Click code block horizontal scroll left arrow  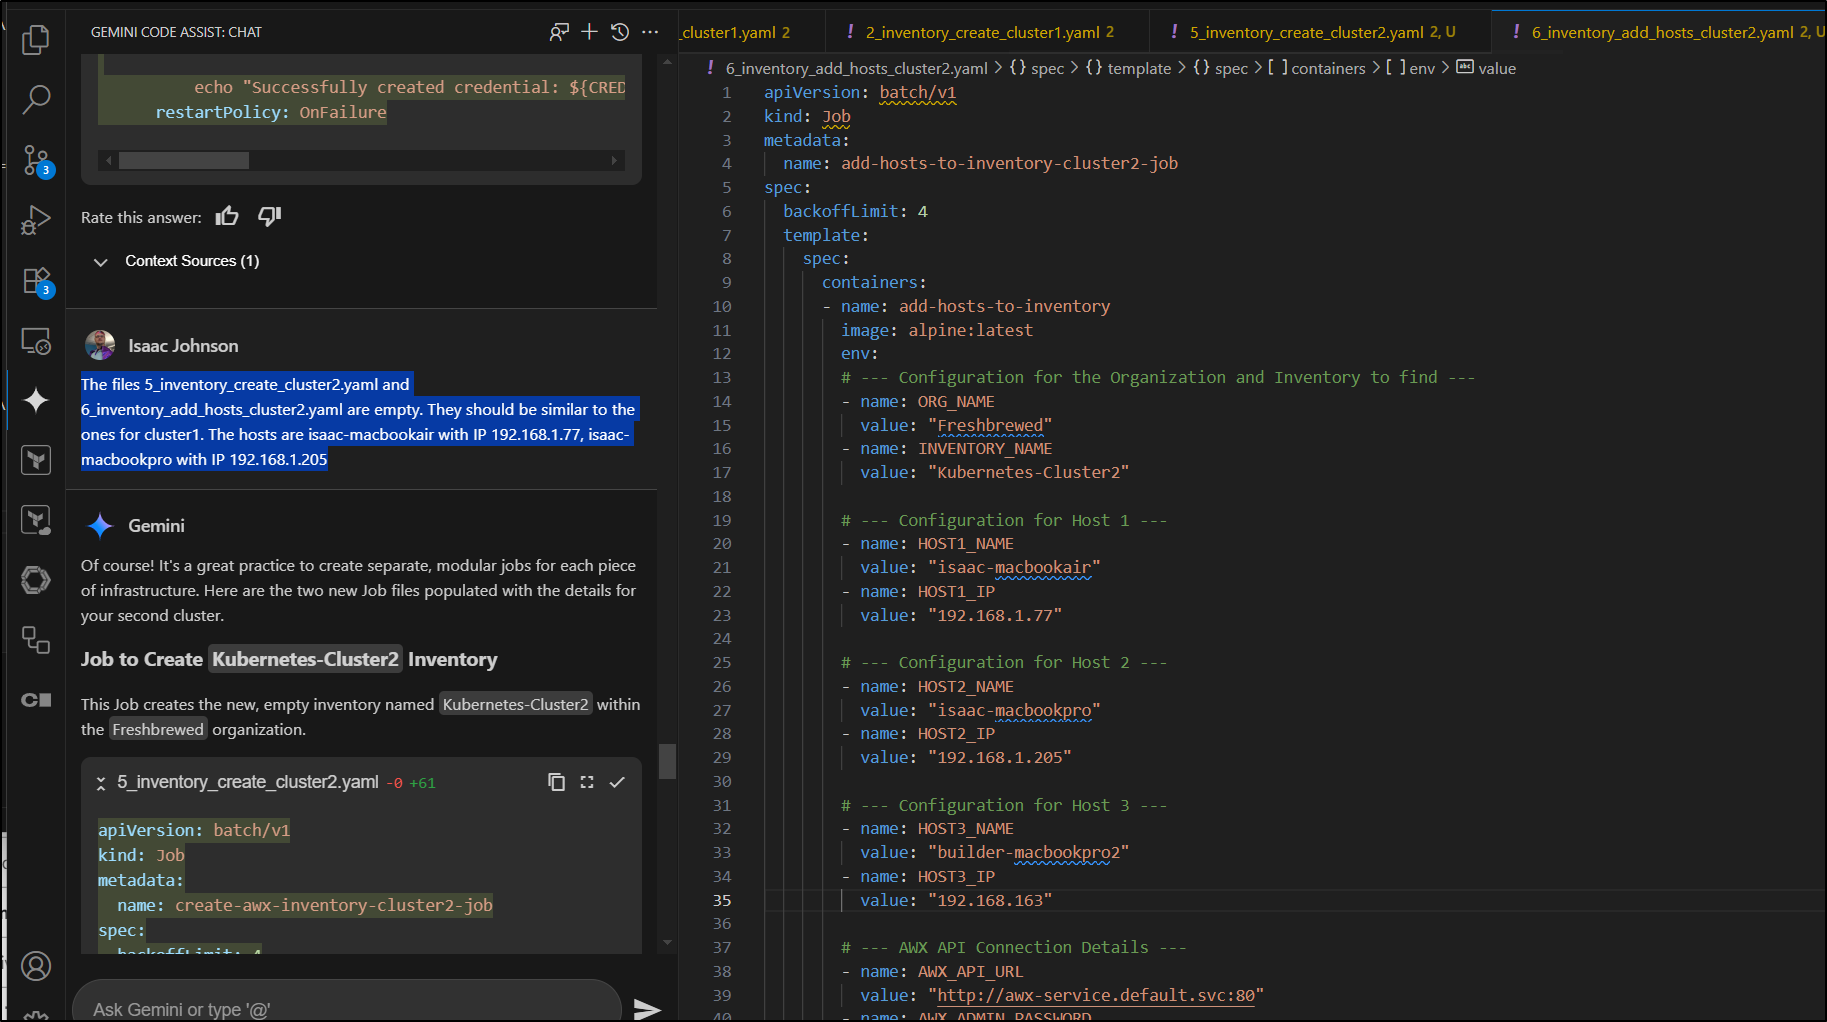[107, 160]
